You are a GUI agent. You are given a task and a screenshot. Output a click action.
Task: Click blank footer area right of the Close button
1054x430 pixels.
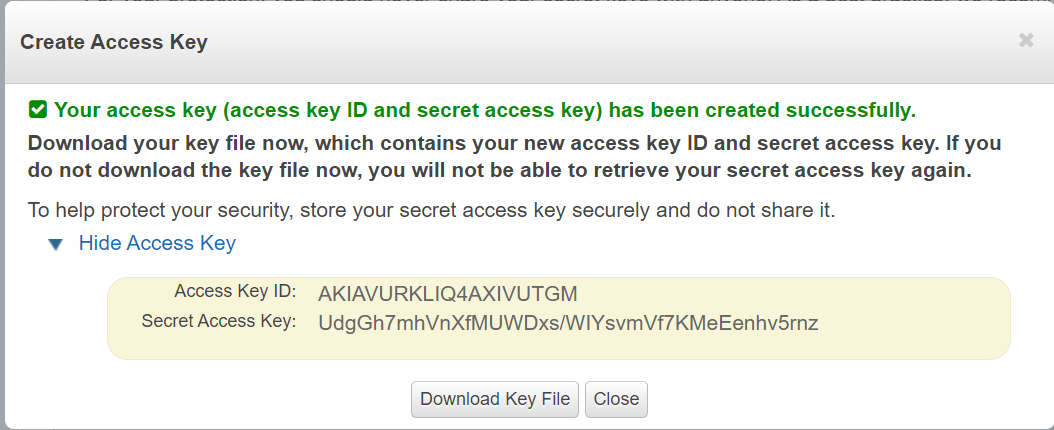click(x=850, y=399)
